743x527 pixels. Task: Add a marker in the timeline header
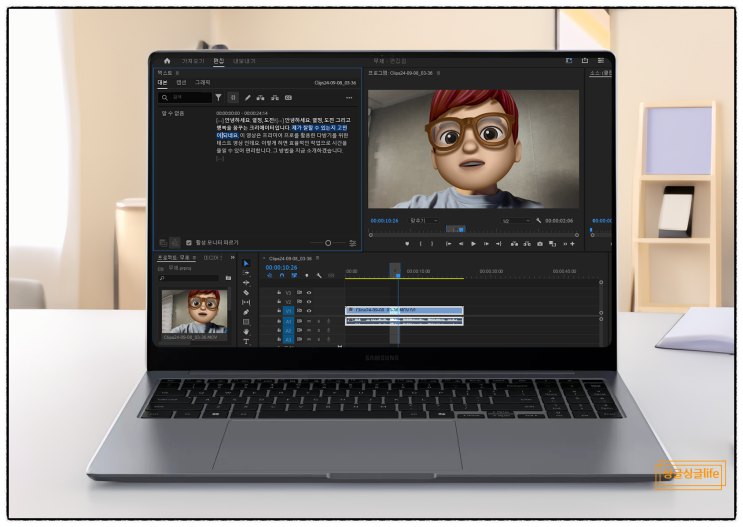(306, 275)
